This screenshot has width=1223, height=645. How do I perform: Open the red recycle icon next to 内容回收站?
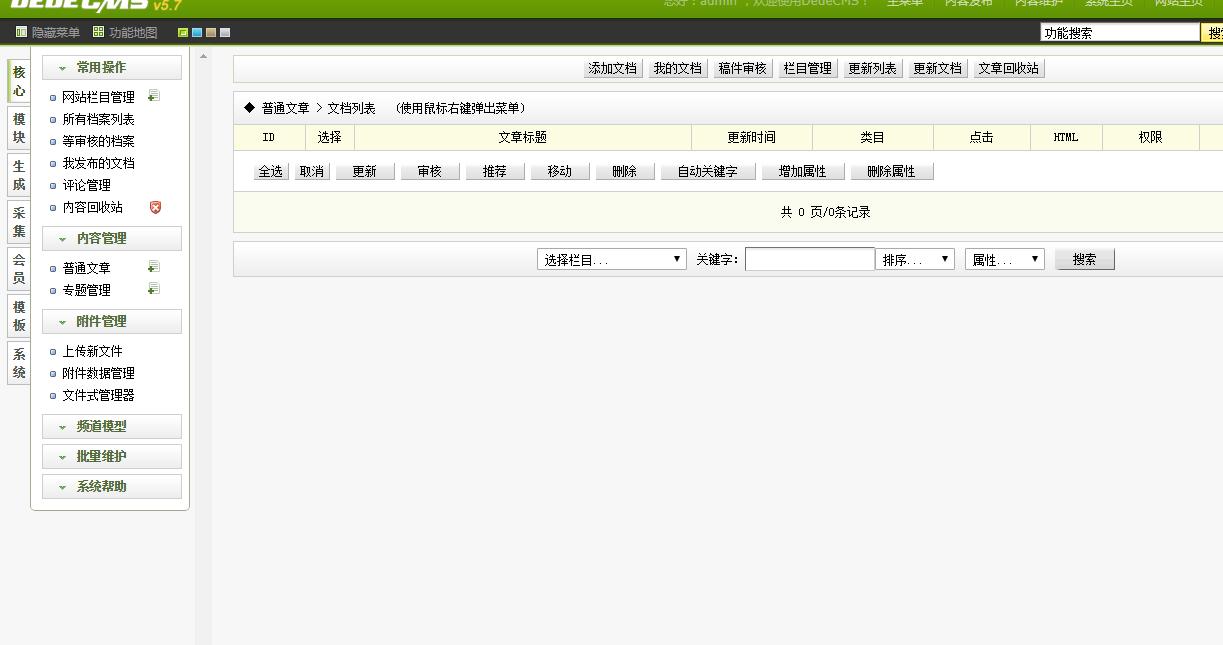[155, 207]
